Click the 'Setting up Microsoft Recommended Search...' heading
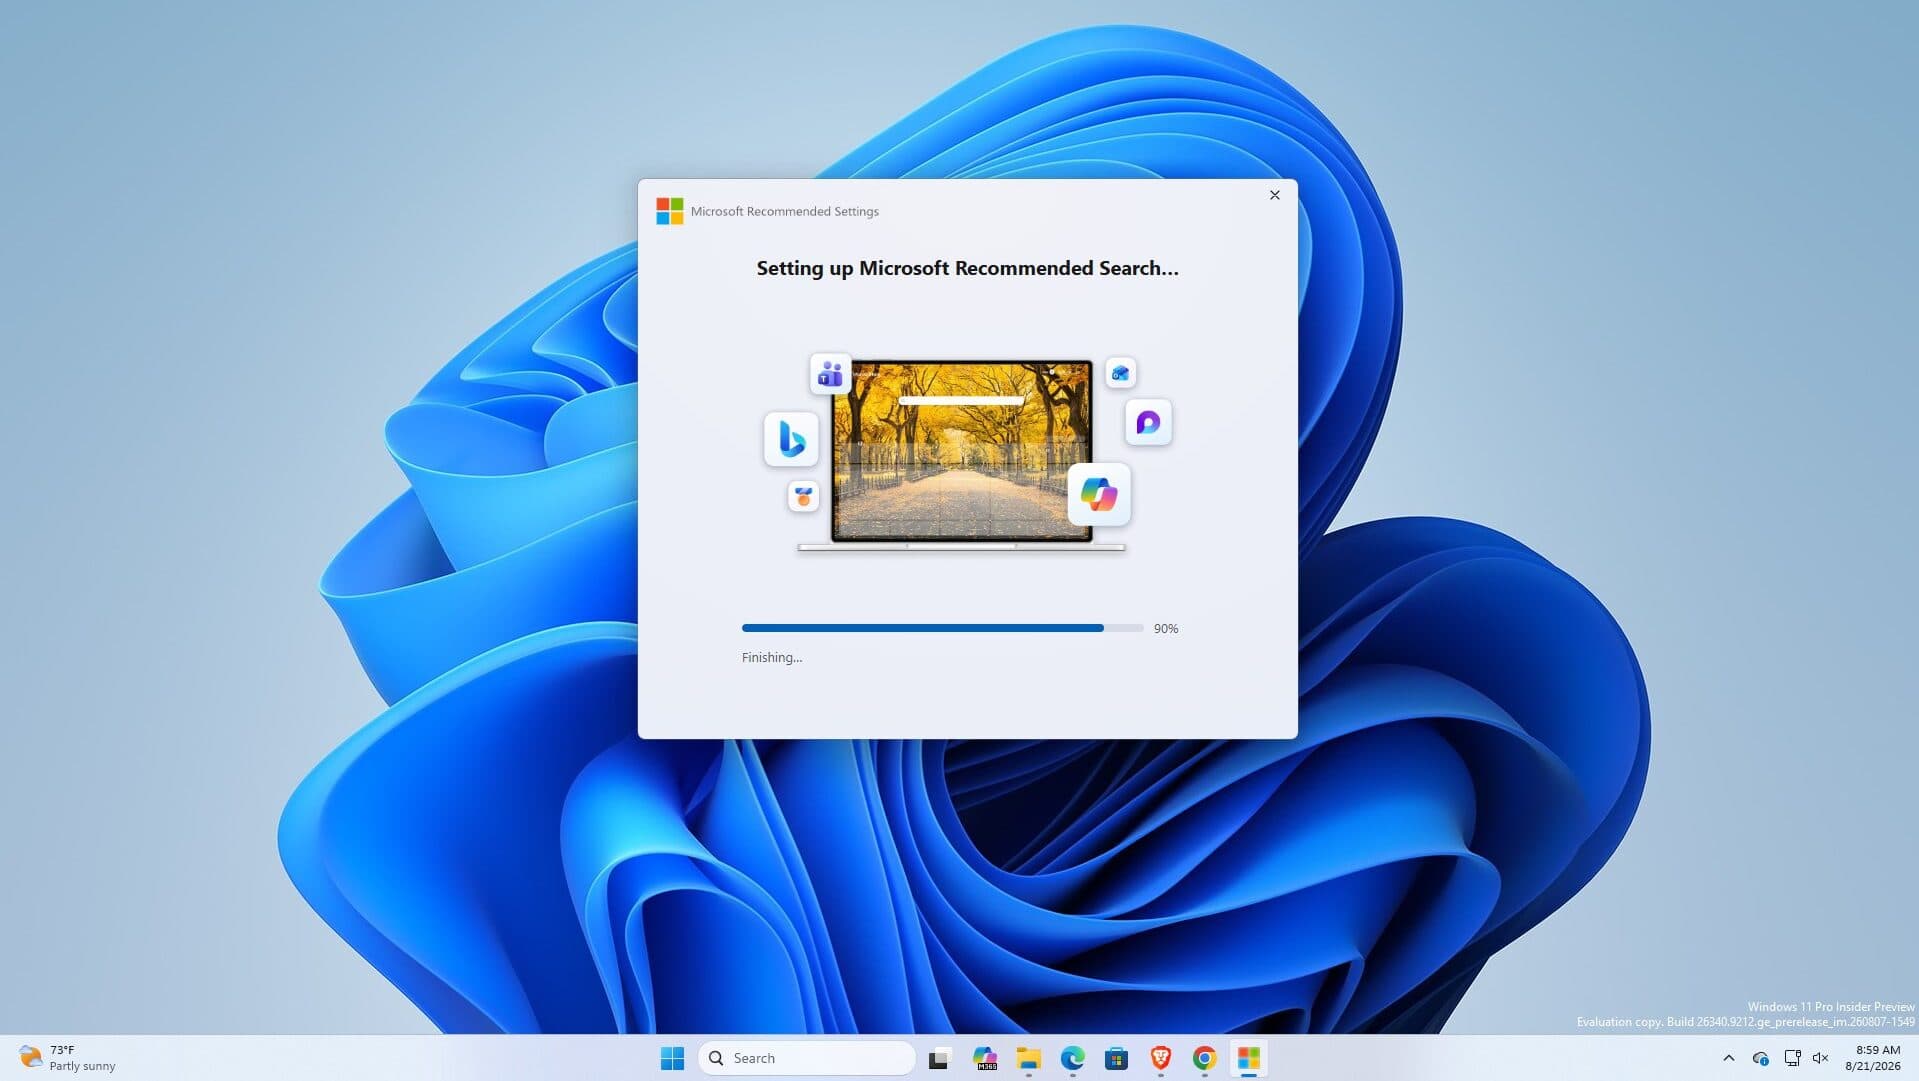Image resolution: width=1919 pixels, height=1081 pixels. 967,268
